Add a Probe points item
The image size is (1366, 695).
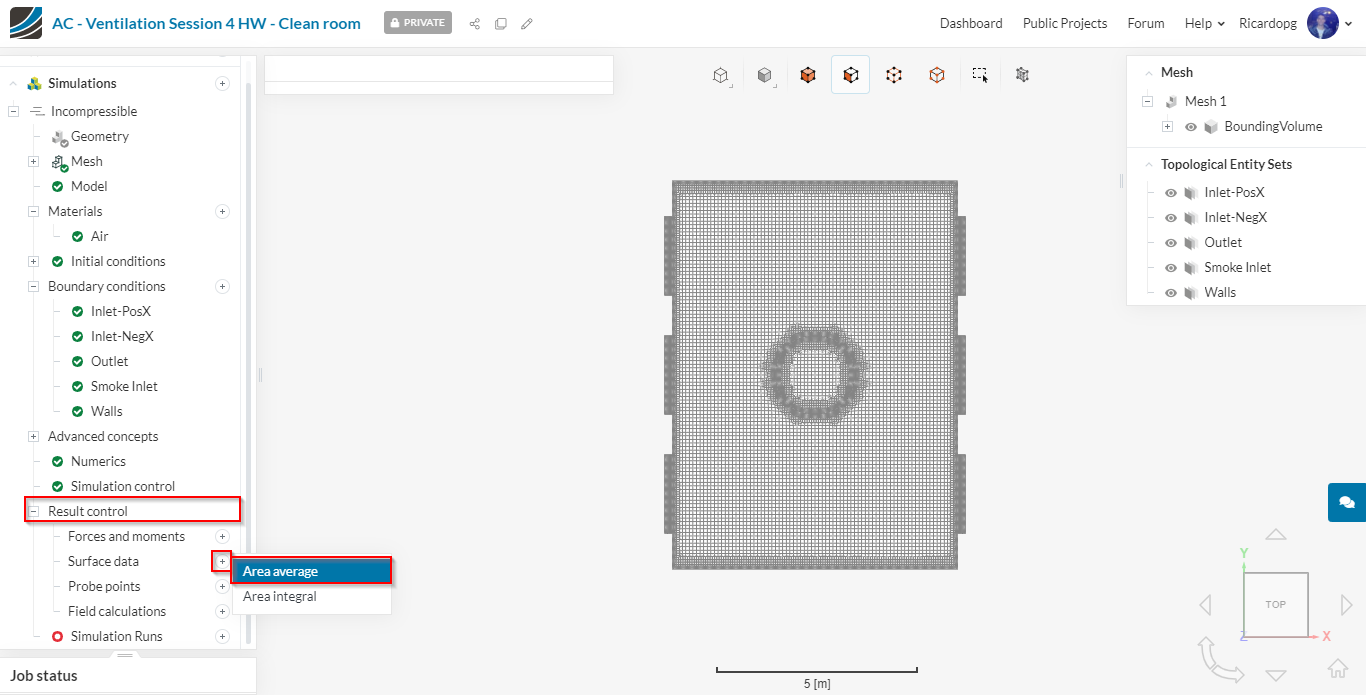pos(223,587)
